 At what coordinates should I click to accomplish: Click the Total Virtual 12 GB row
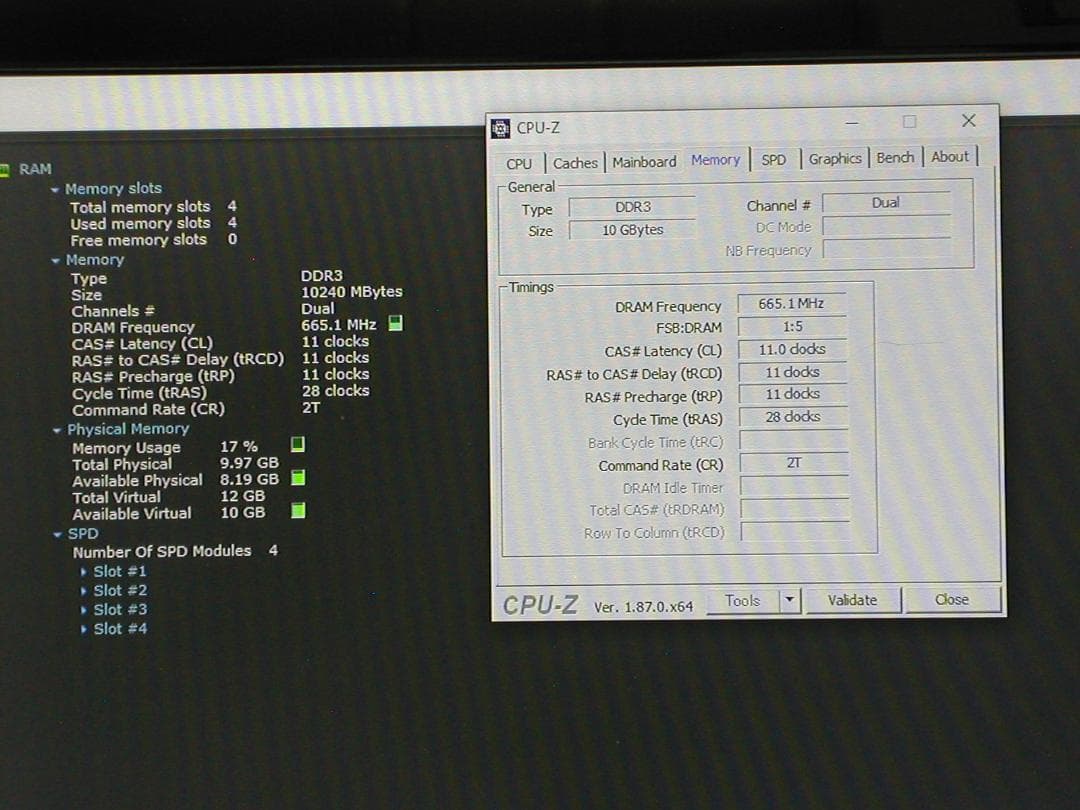point(169,497)
